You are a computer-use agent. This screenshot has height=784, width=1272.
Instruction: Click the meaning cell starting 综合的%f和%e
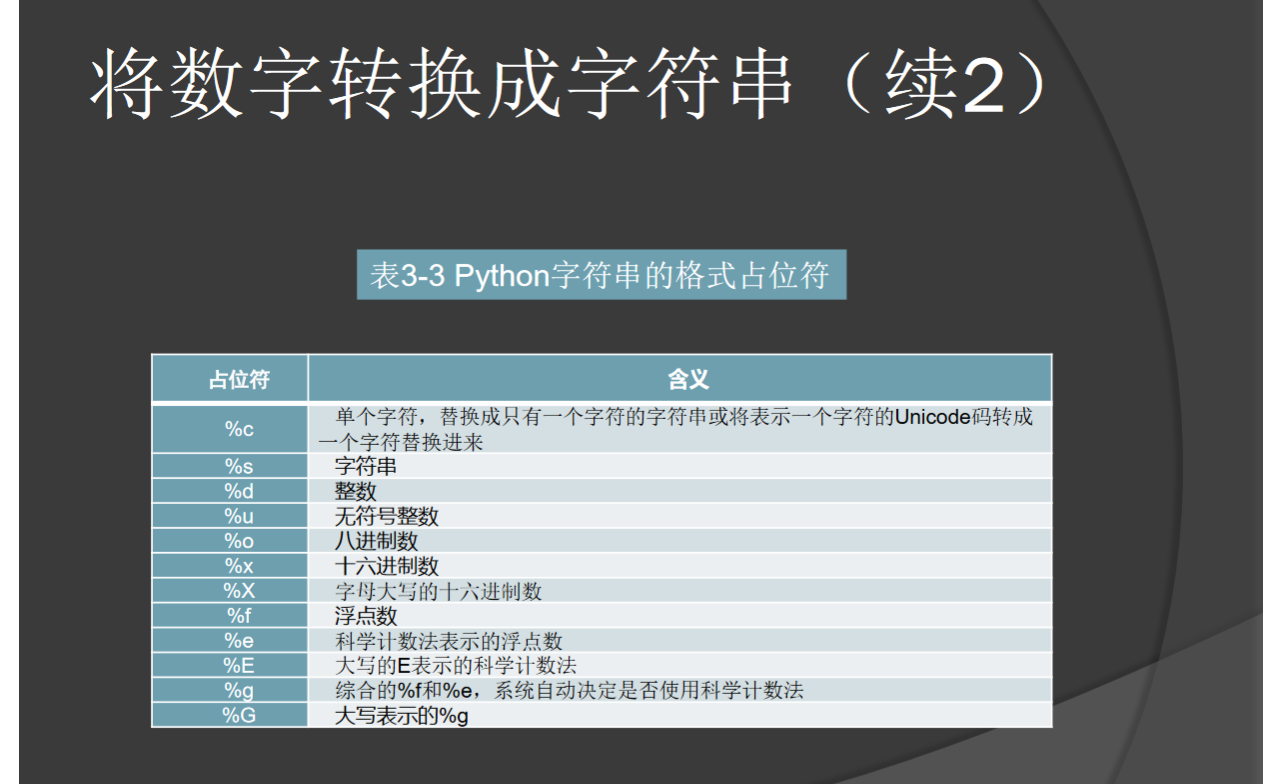click(x=680, y=691)
